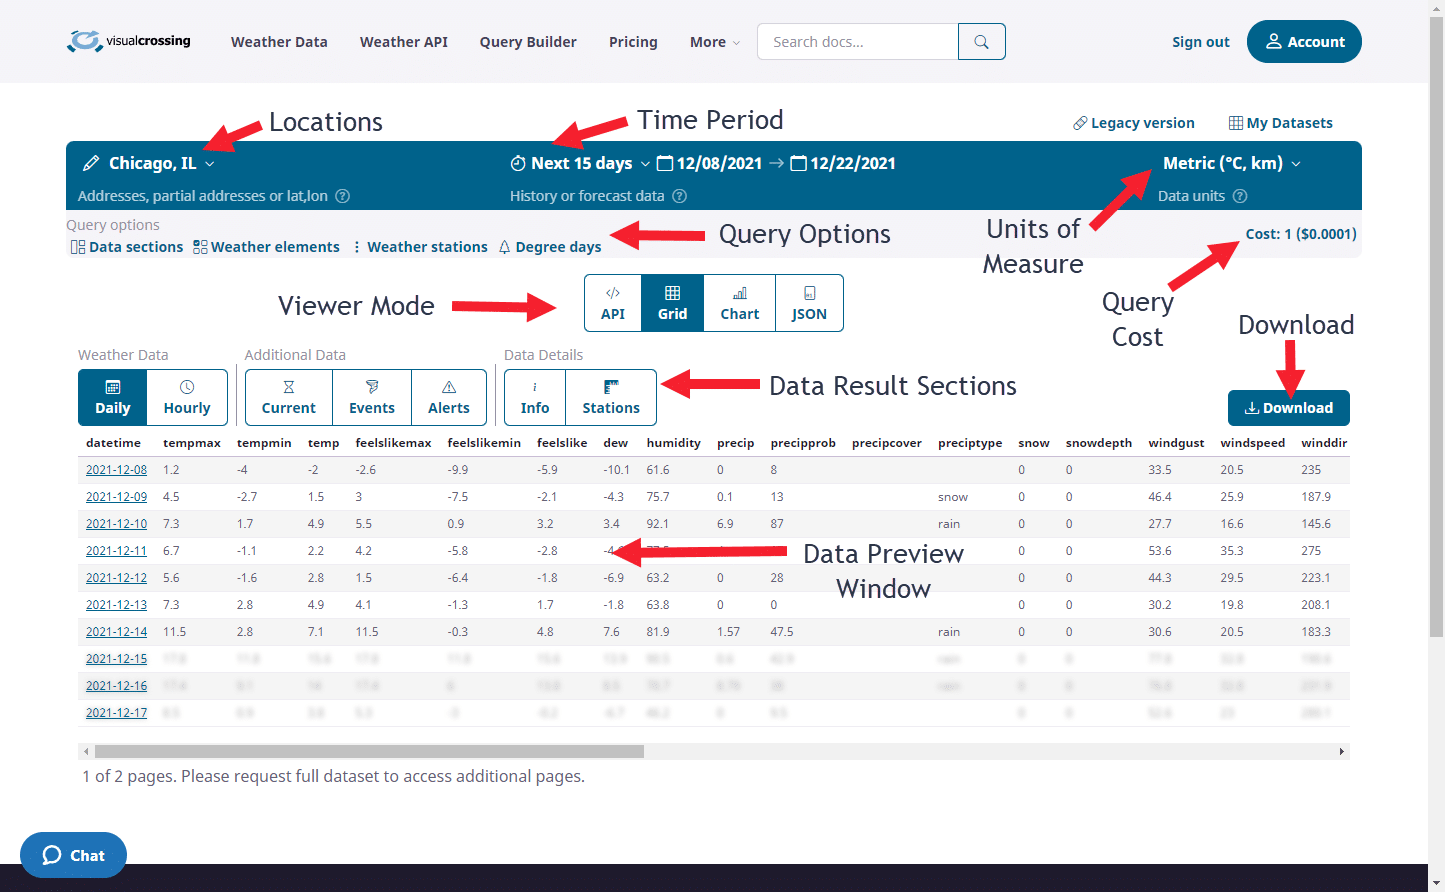Image resolution: width=1445 pixels, height=892 pixels.
Task: Select the Pricing menu item
Action: point(633,41)
